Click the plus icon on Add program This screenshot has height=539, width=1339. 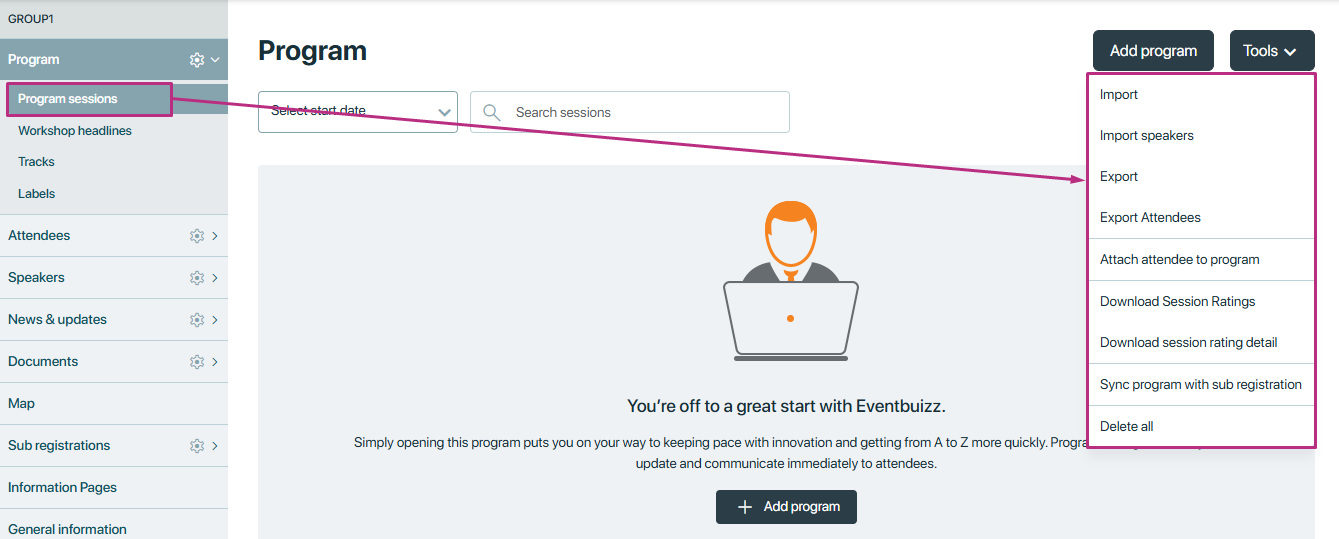pos(744,507)
